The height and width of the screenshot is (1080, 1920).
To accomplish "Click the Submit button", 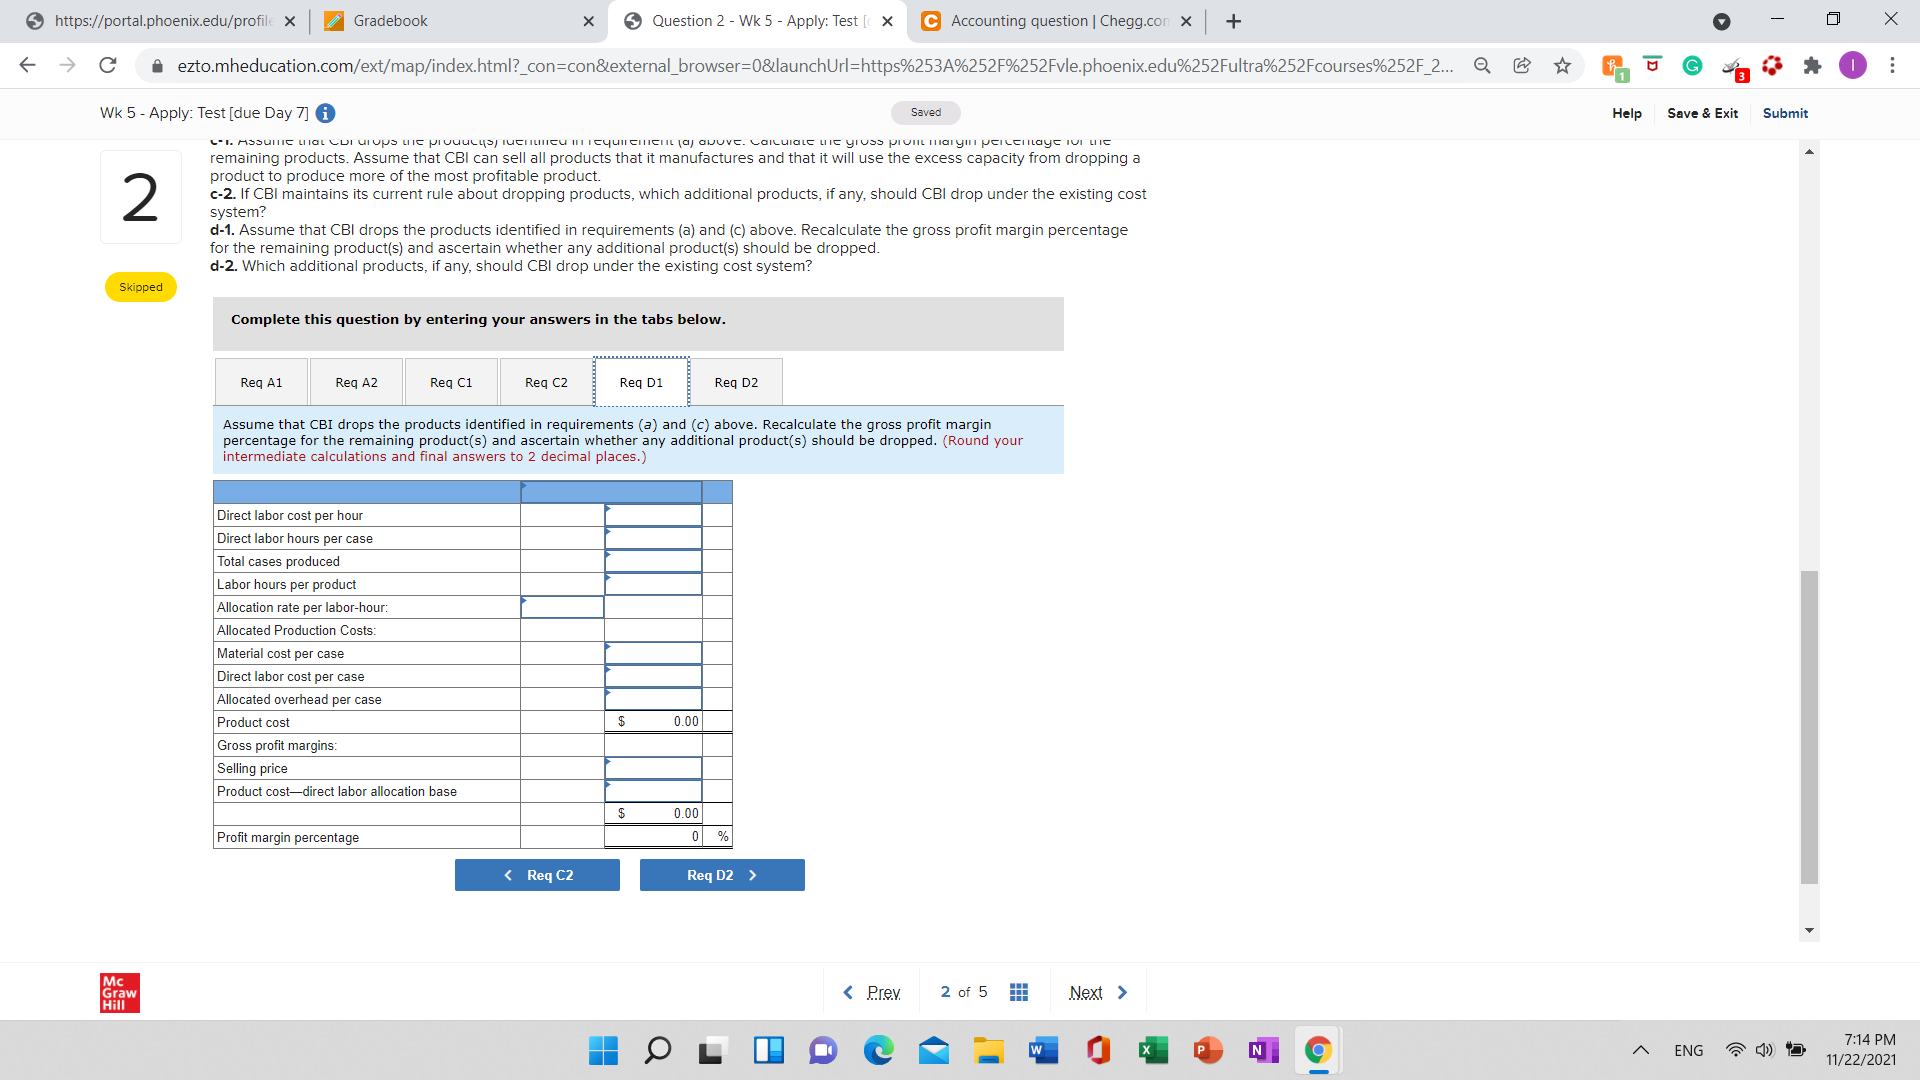I will point(1785,113).
